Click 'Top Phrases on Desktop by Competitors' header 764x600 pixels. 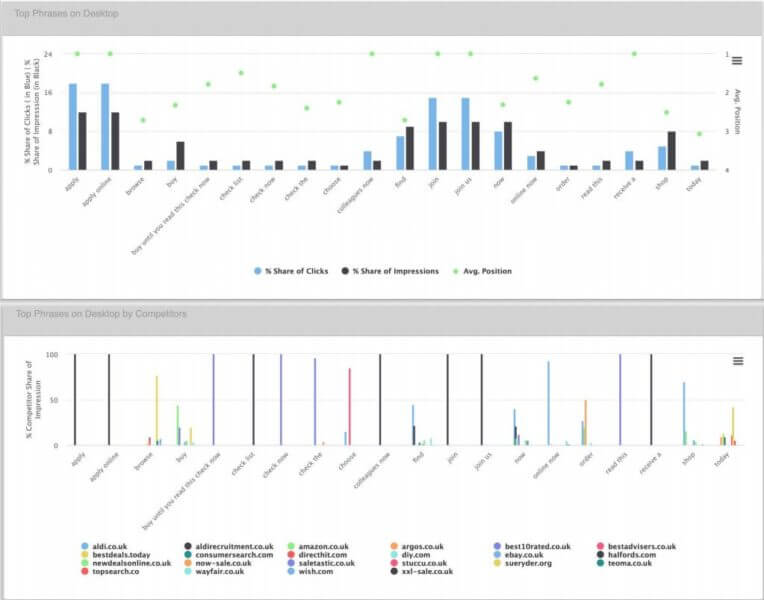[100, 314]
